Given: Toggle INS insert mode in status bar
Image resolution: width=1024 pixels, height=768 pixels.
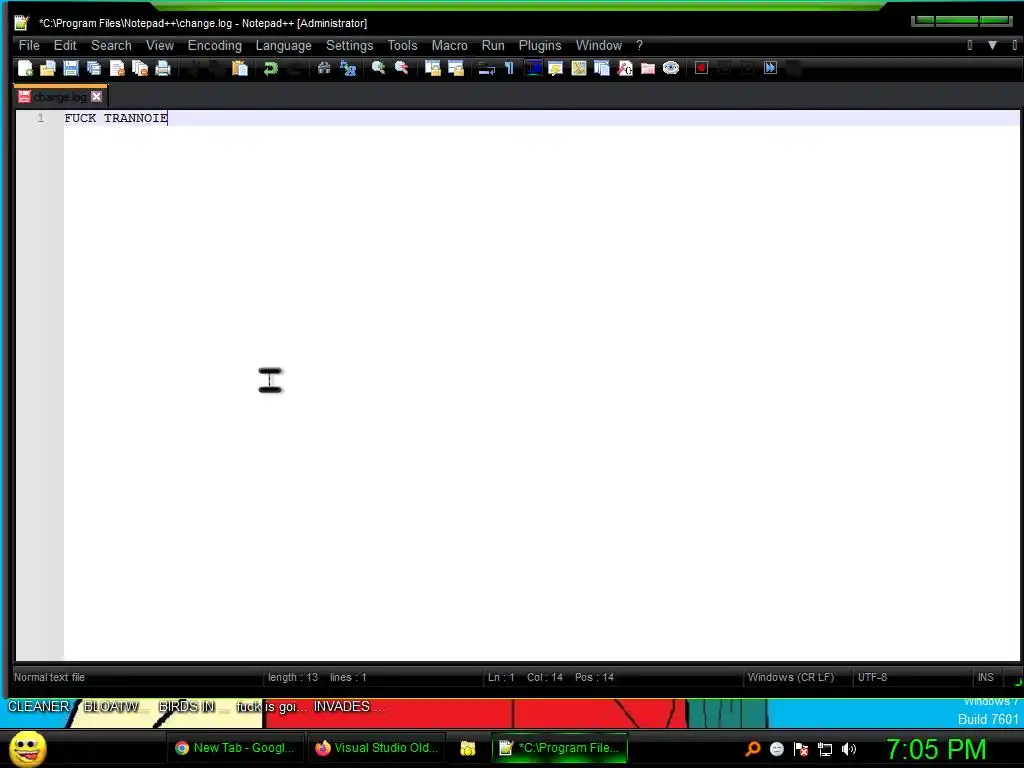Looking at the screenshot, I should [x=985, y=677].
